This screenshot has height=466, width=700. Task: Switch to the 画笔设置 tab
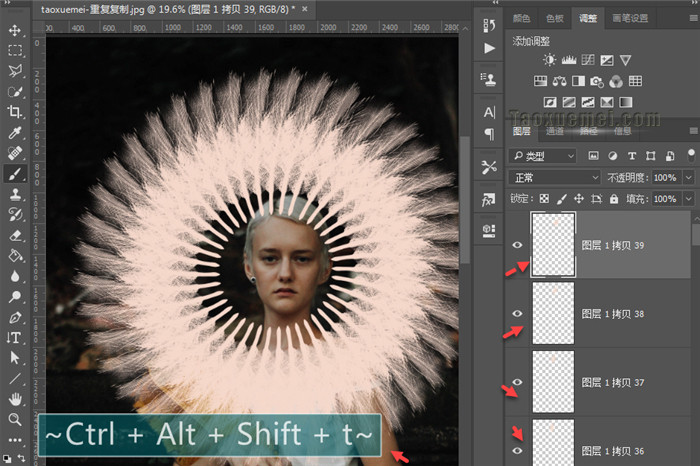point(630,18)
